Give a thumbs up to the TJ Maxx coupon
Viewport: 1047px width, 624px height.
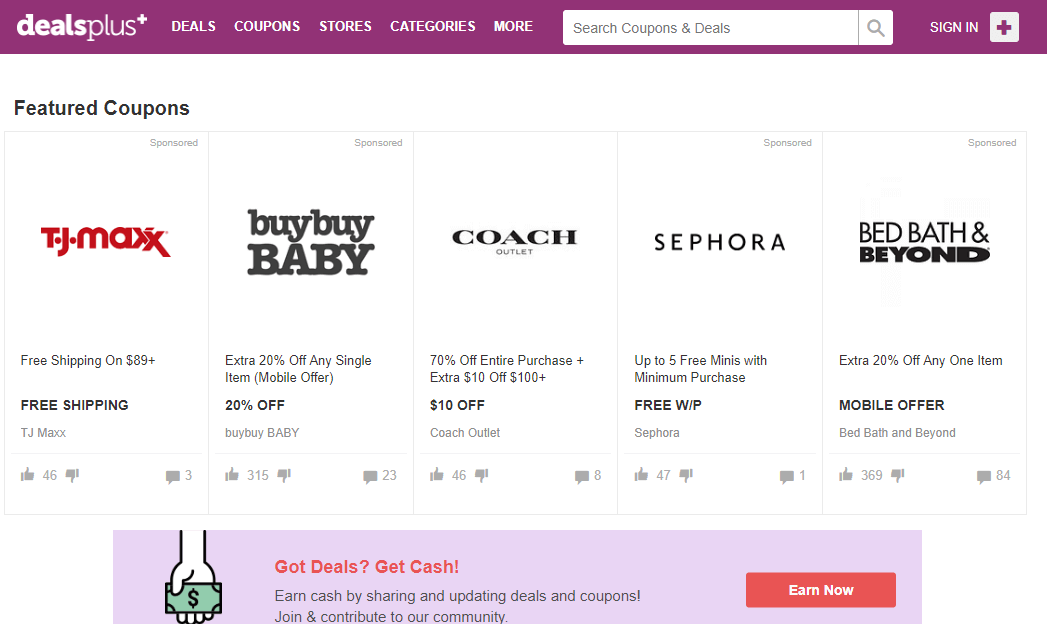click(x=28, y=474)
